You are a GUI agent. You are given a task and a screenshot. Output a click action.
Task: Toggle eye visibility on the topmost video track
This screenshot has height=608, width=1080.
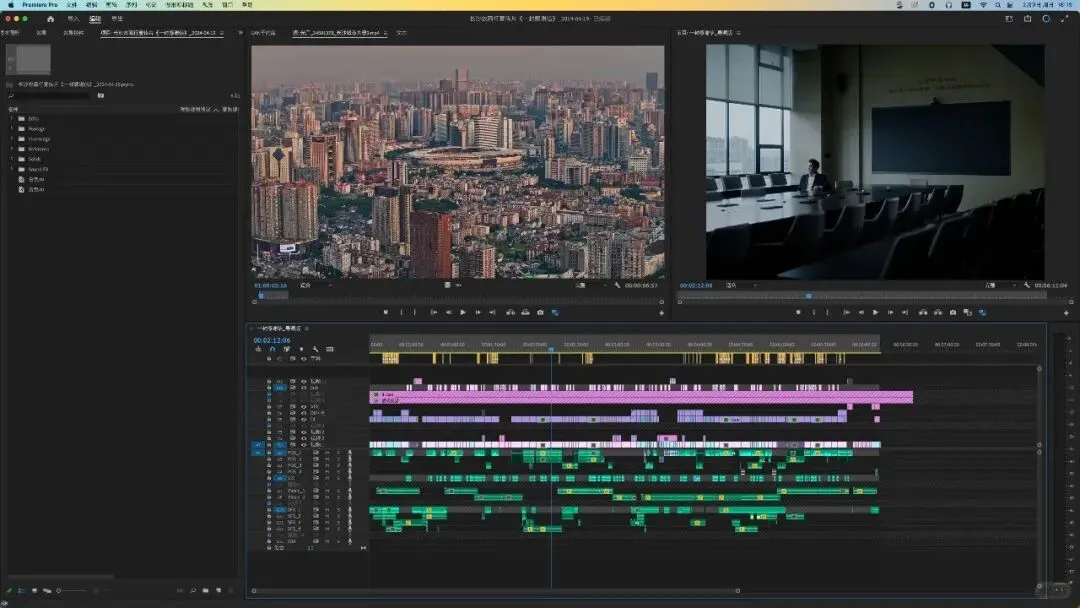[x=304, y=381]
